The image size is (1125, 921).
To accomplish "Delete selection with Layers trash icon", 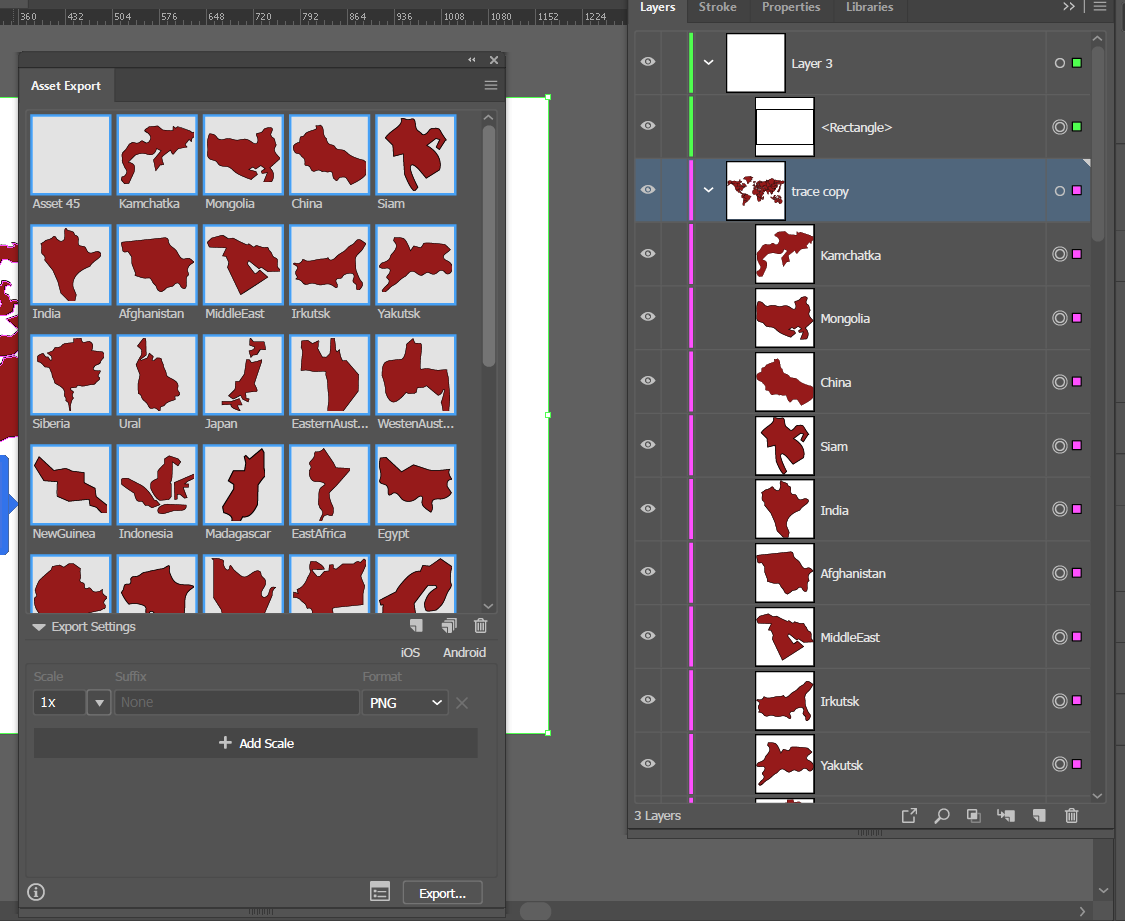I will click(1071, 816).
